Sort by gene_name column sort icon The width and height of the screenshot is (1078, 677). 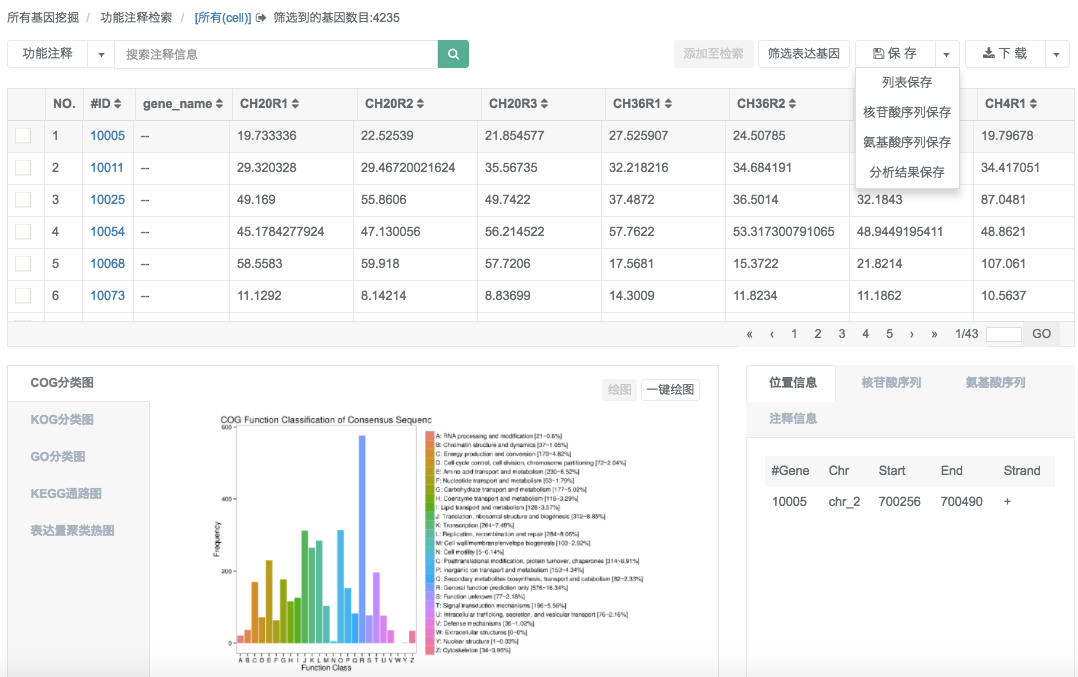coord(219,104)
